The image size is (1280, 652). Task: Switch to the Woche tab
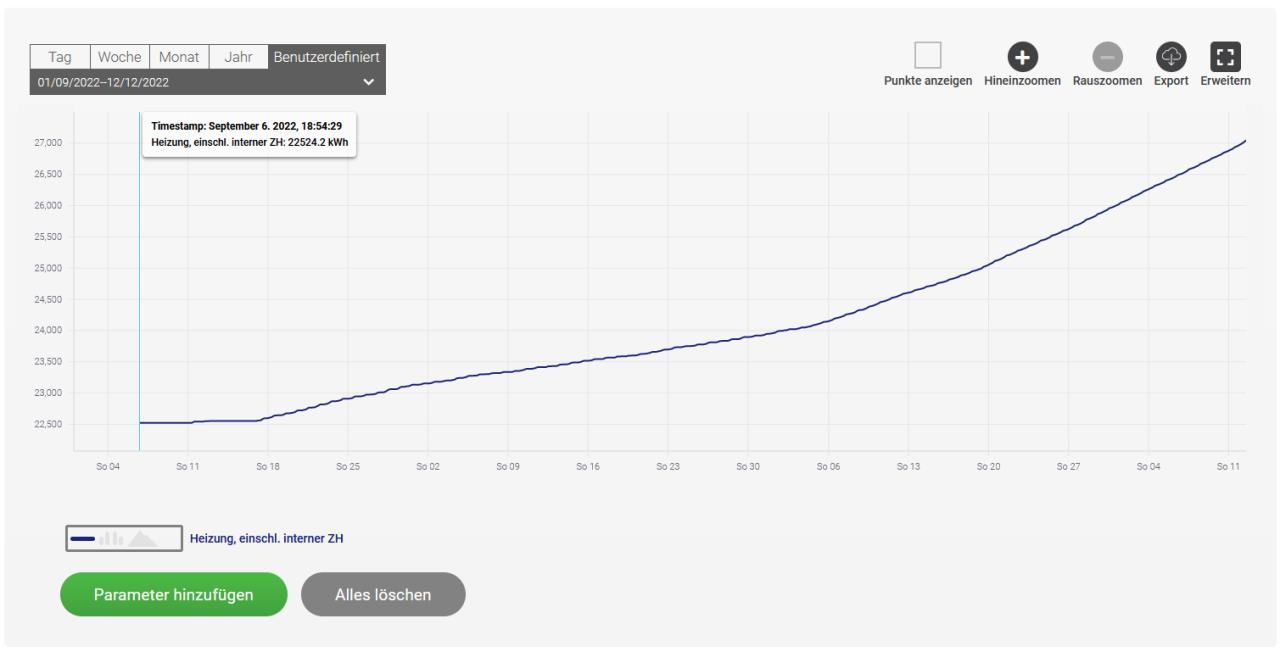[x=121, y=57]
